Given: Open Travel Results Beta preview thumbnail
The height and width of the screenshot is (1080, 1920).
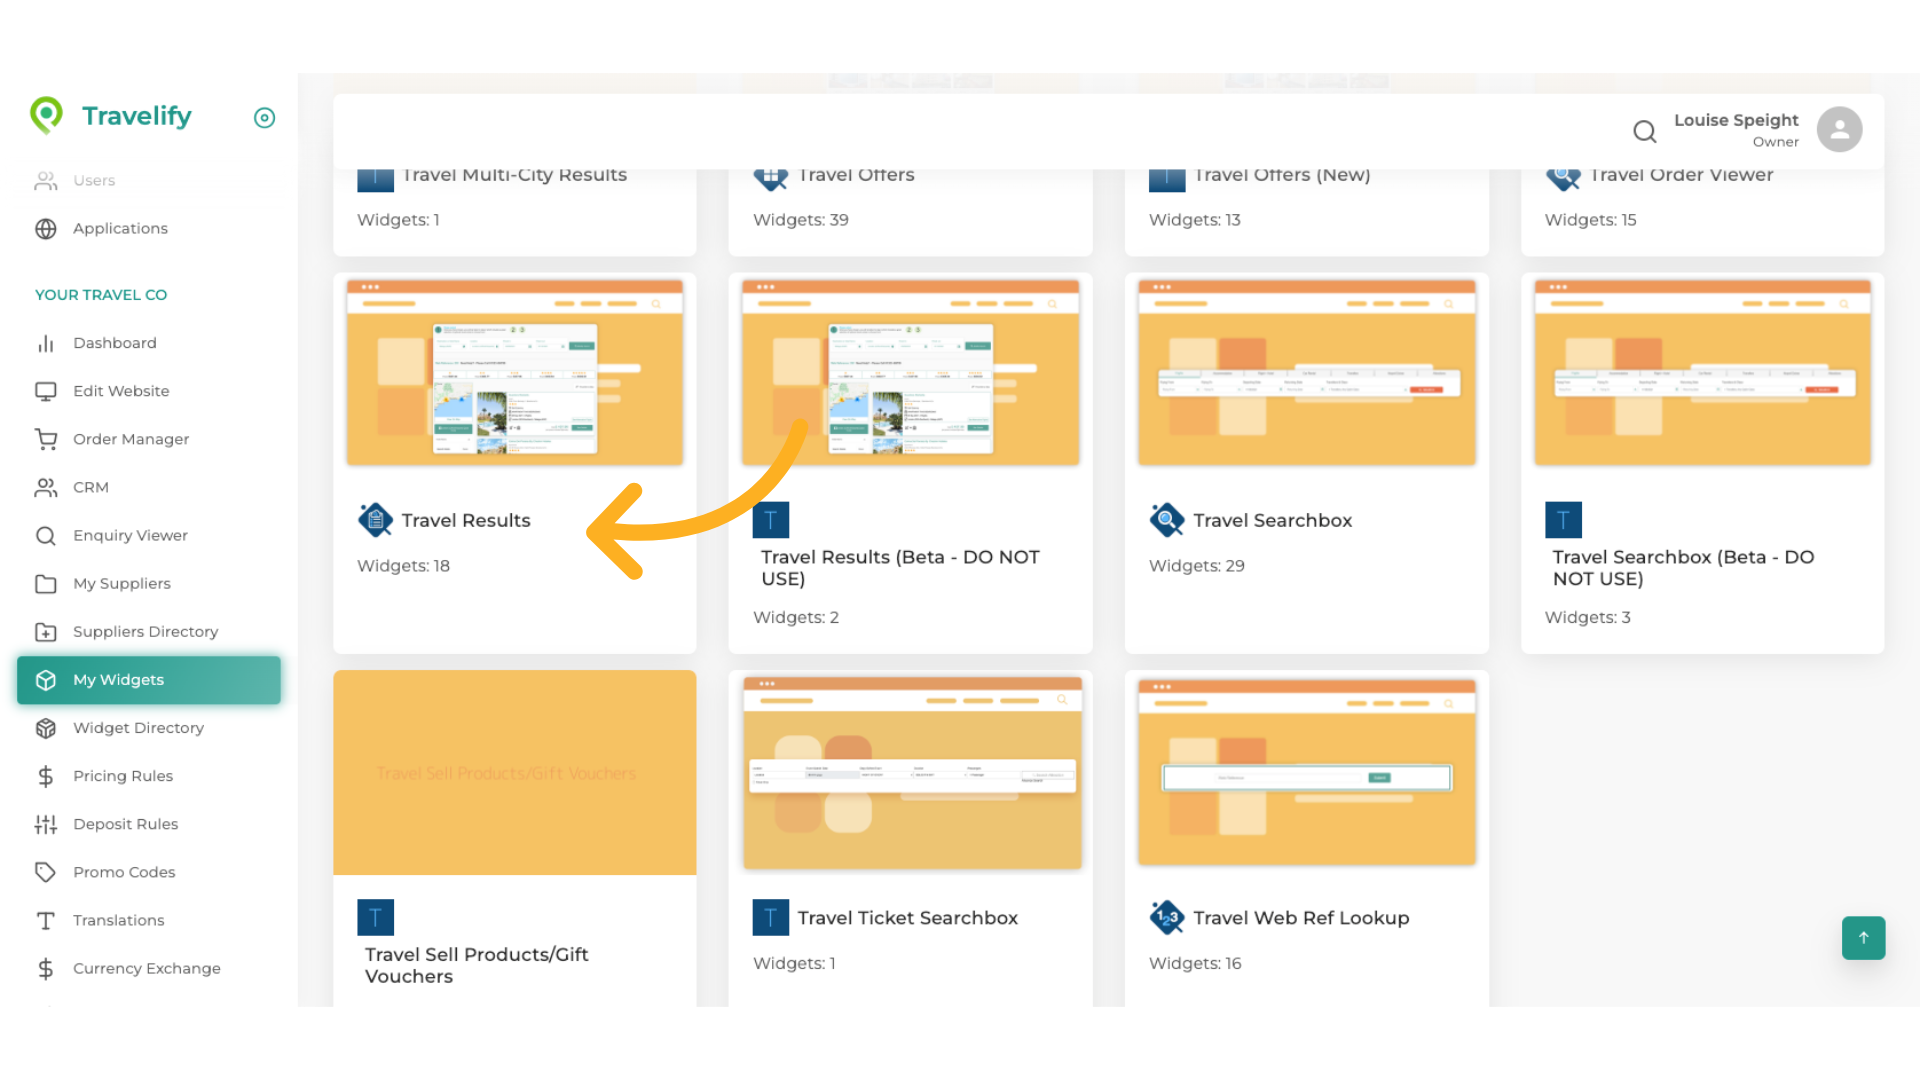Looking at the screenshot, I should point(910,372).
